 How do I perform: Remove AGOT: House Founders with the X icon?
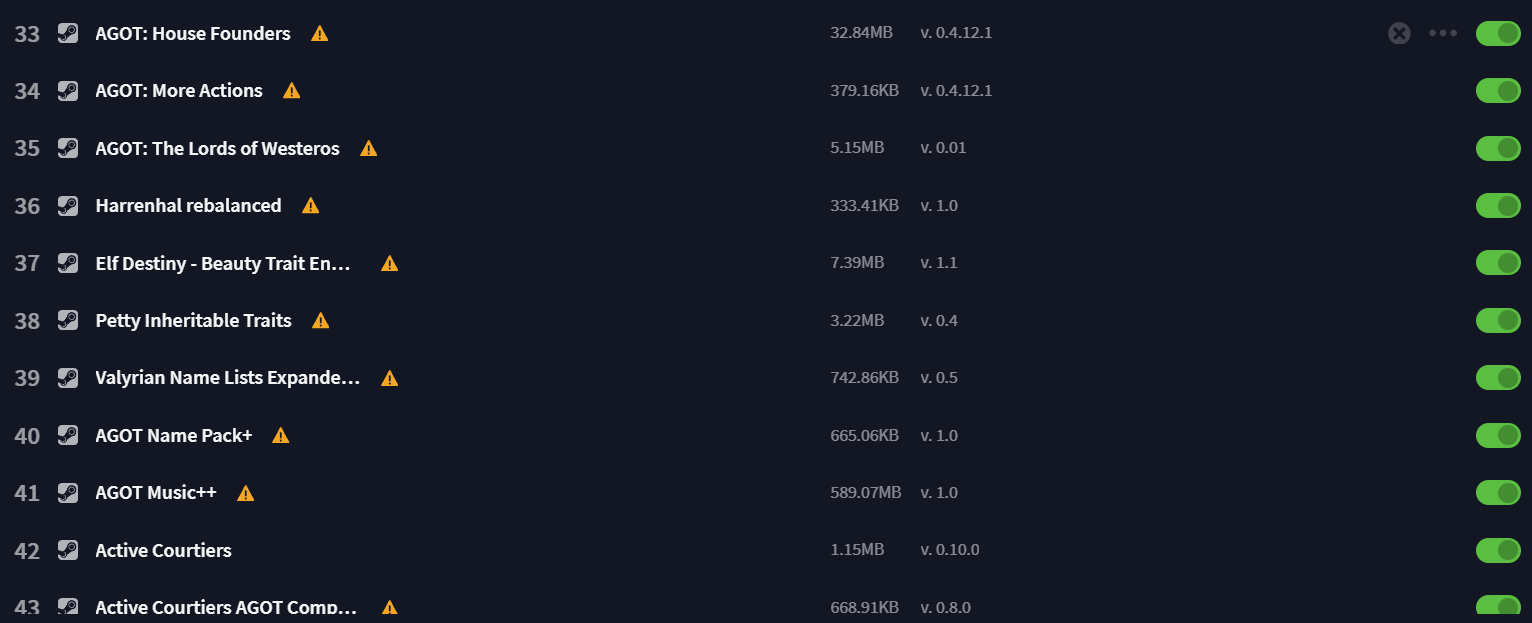[x=1399, y=33]
